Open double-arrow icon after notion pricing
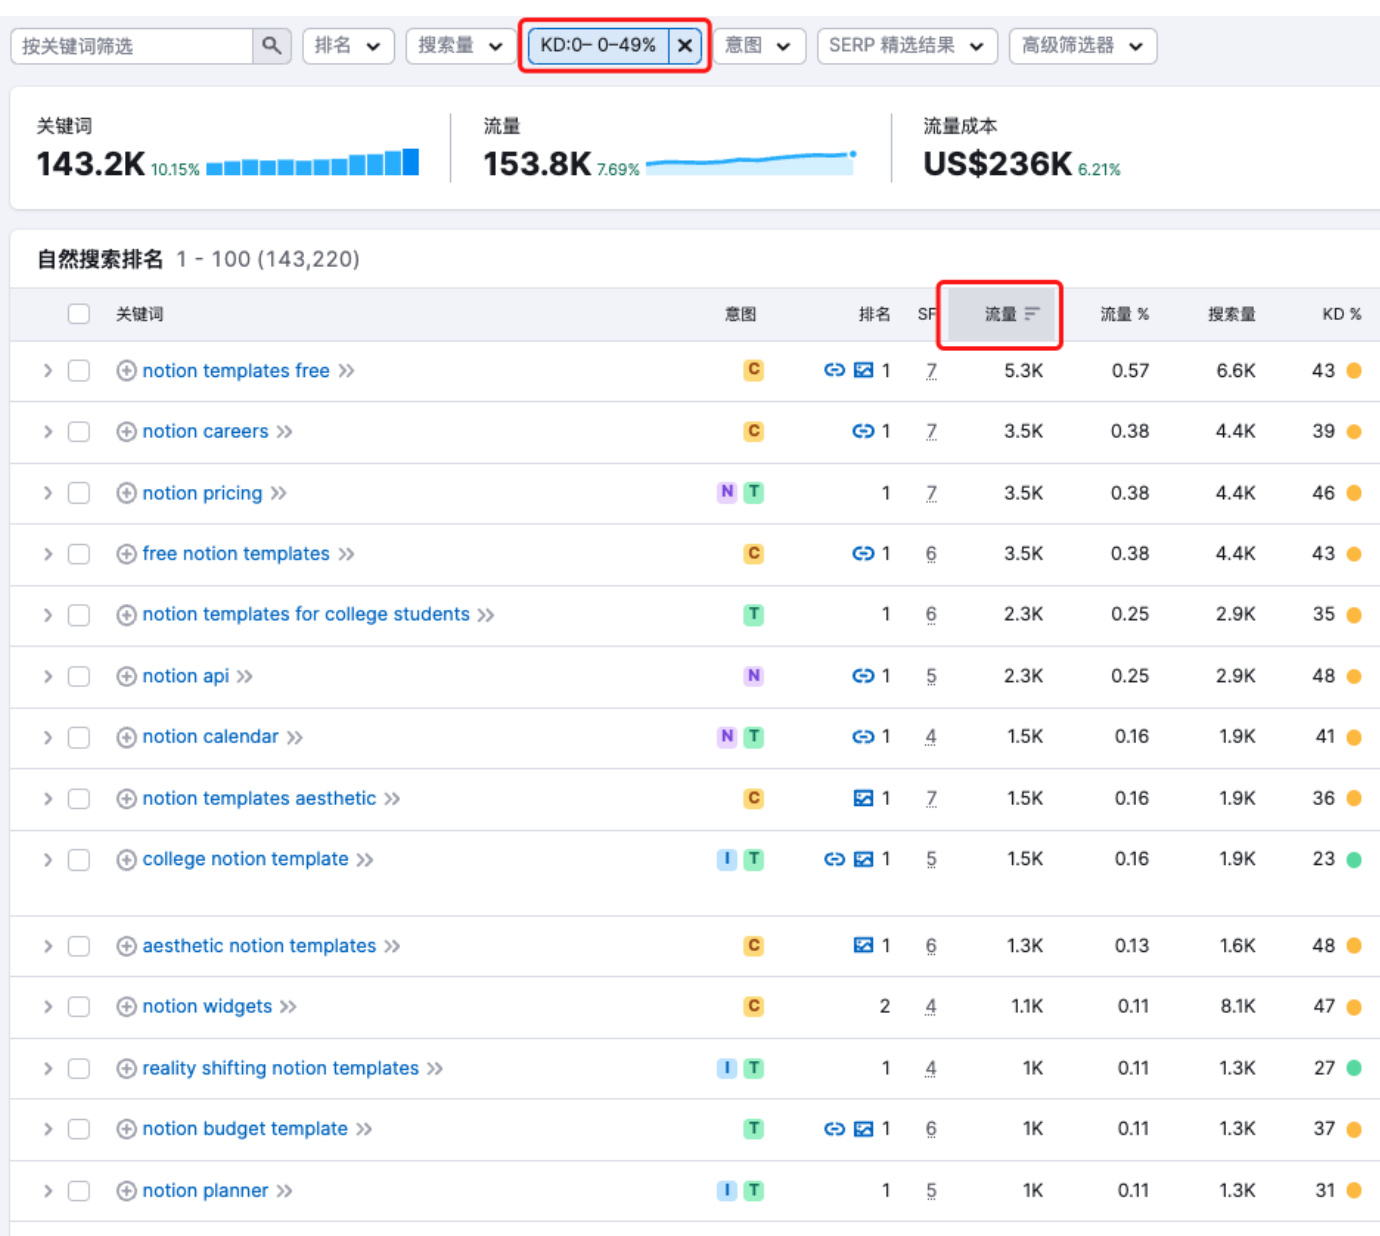Image resolution: width=1380 pixels, height=1236 pixels. point(279,493)
